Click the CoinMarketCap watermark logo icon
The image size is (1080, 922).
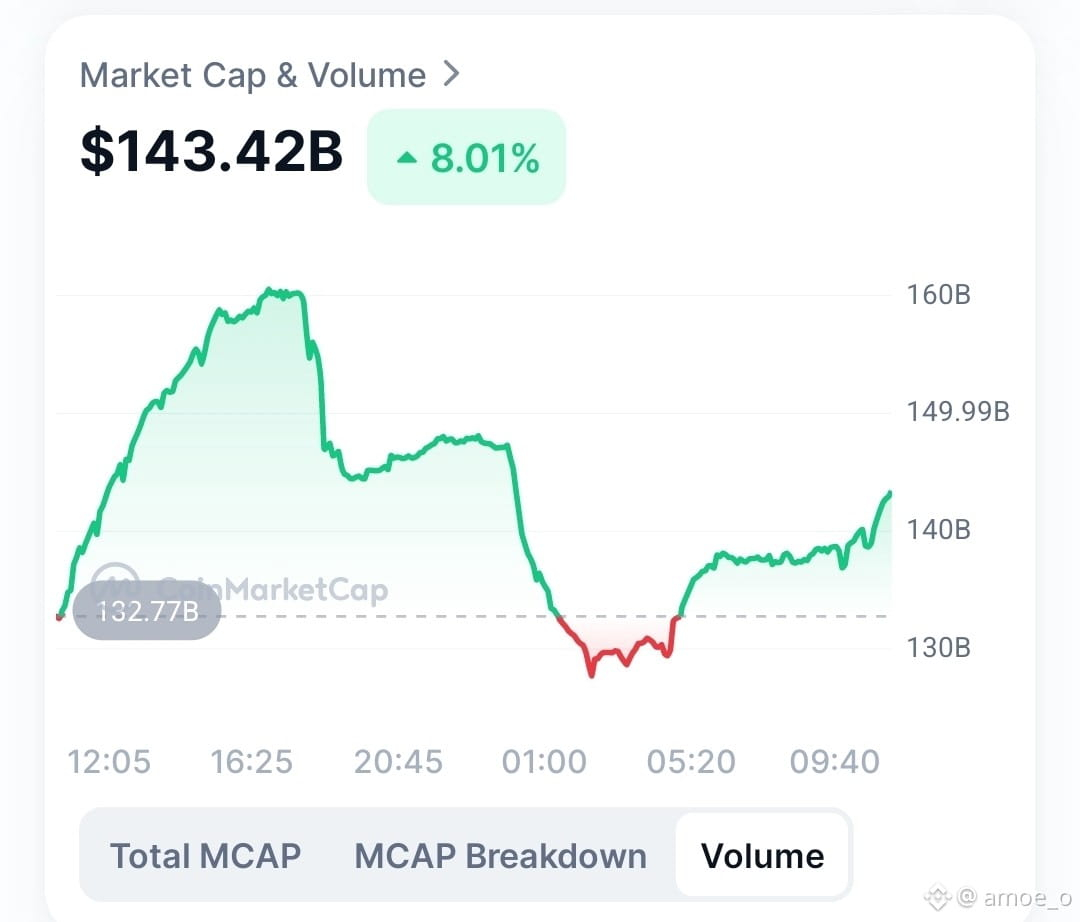coord(115,584)
